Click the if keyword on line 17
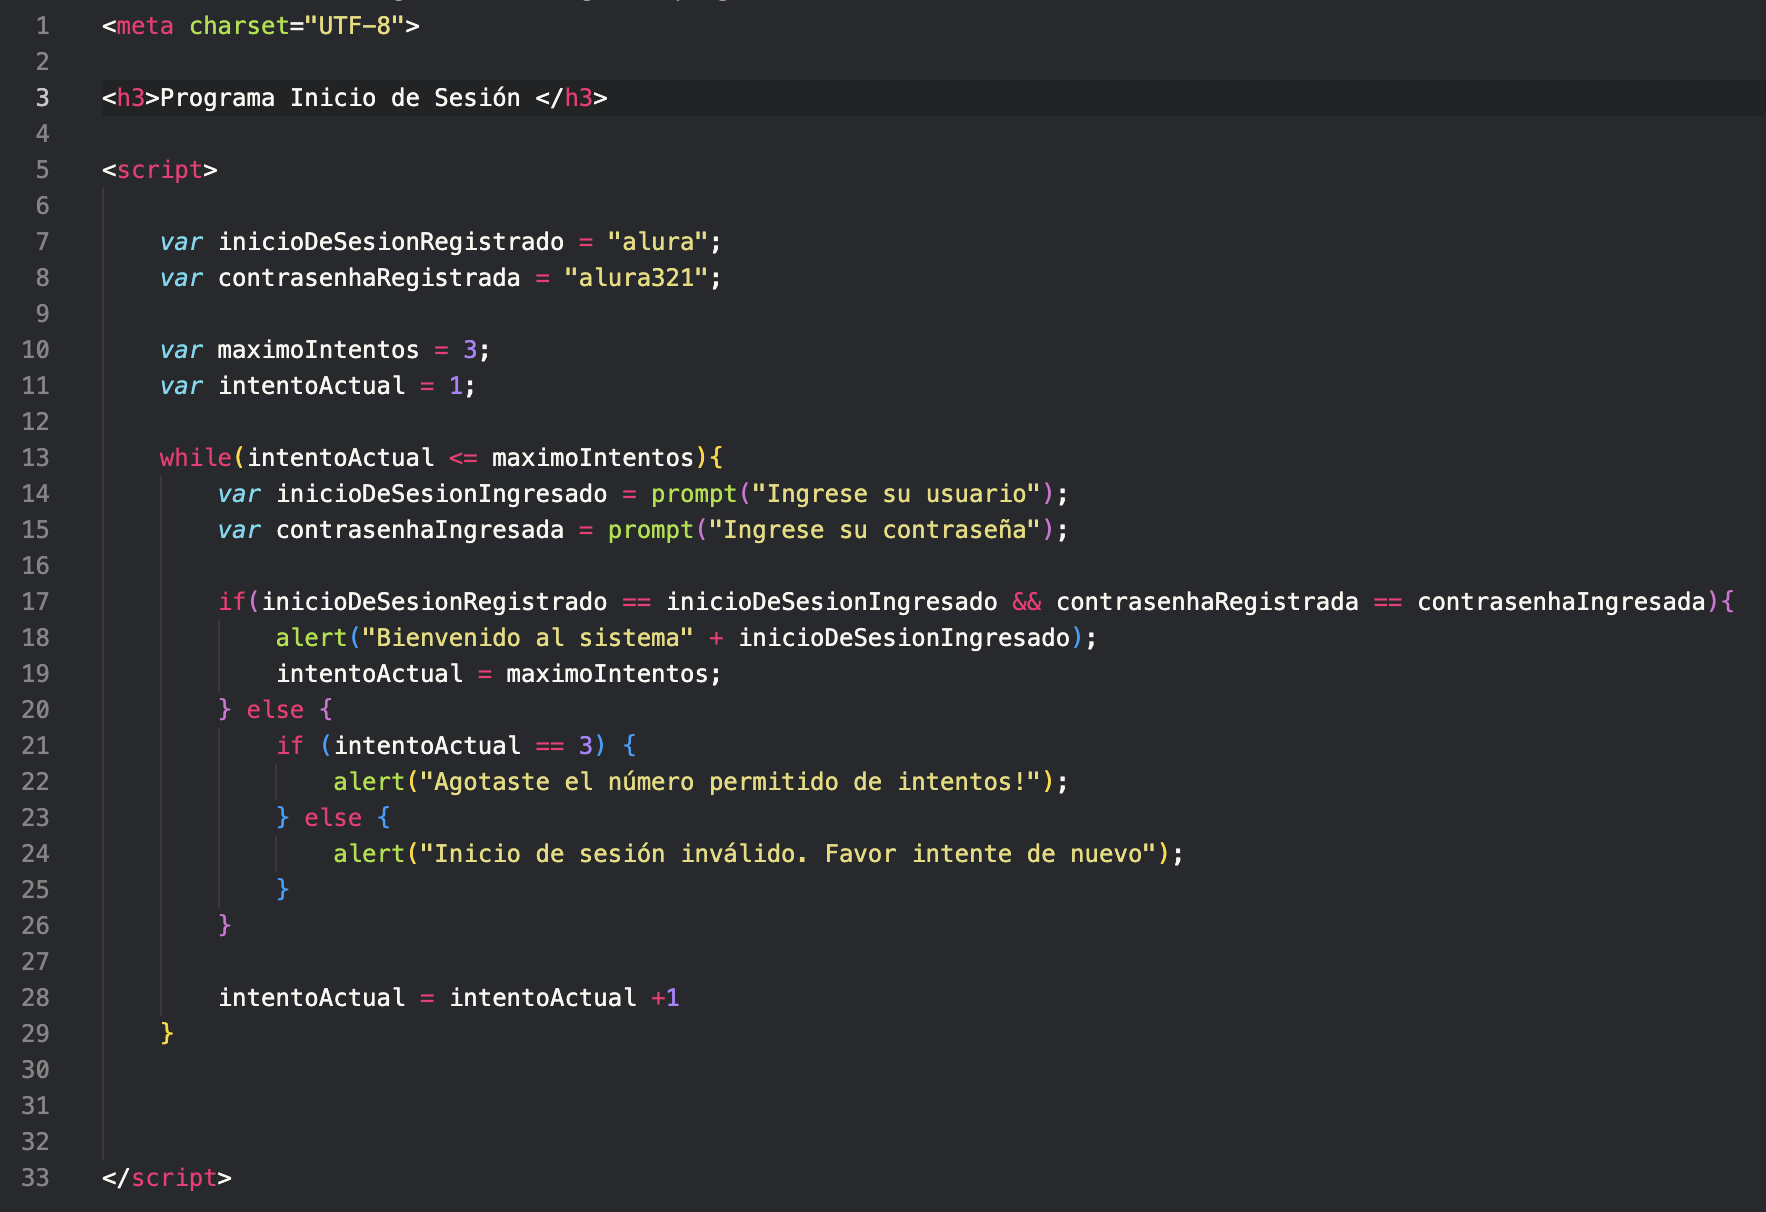 (232, 602)
